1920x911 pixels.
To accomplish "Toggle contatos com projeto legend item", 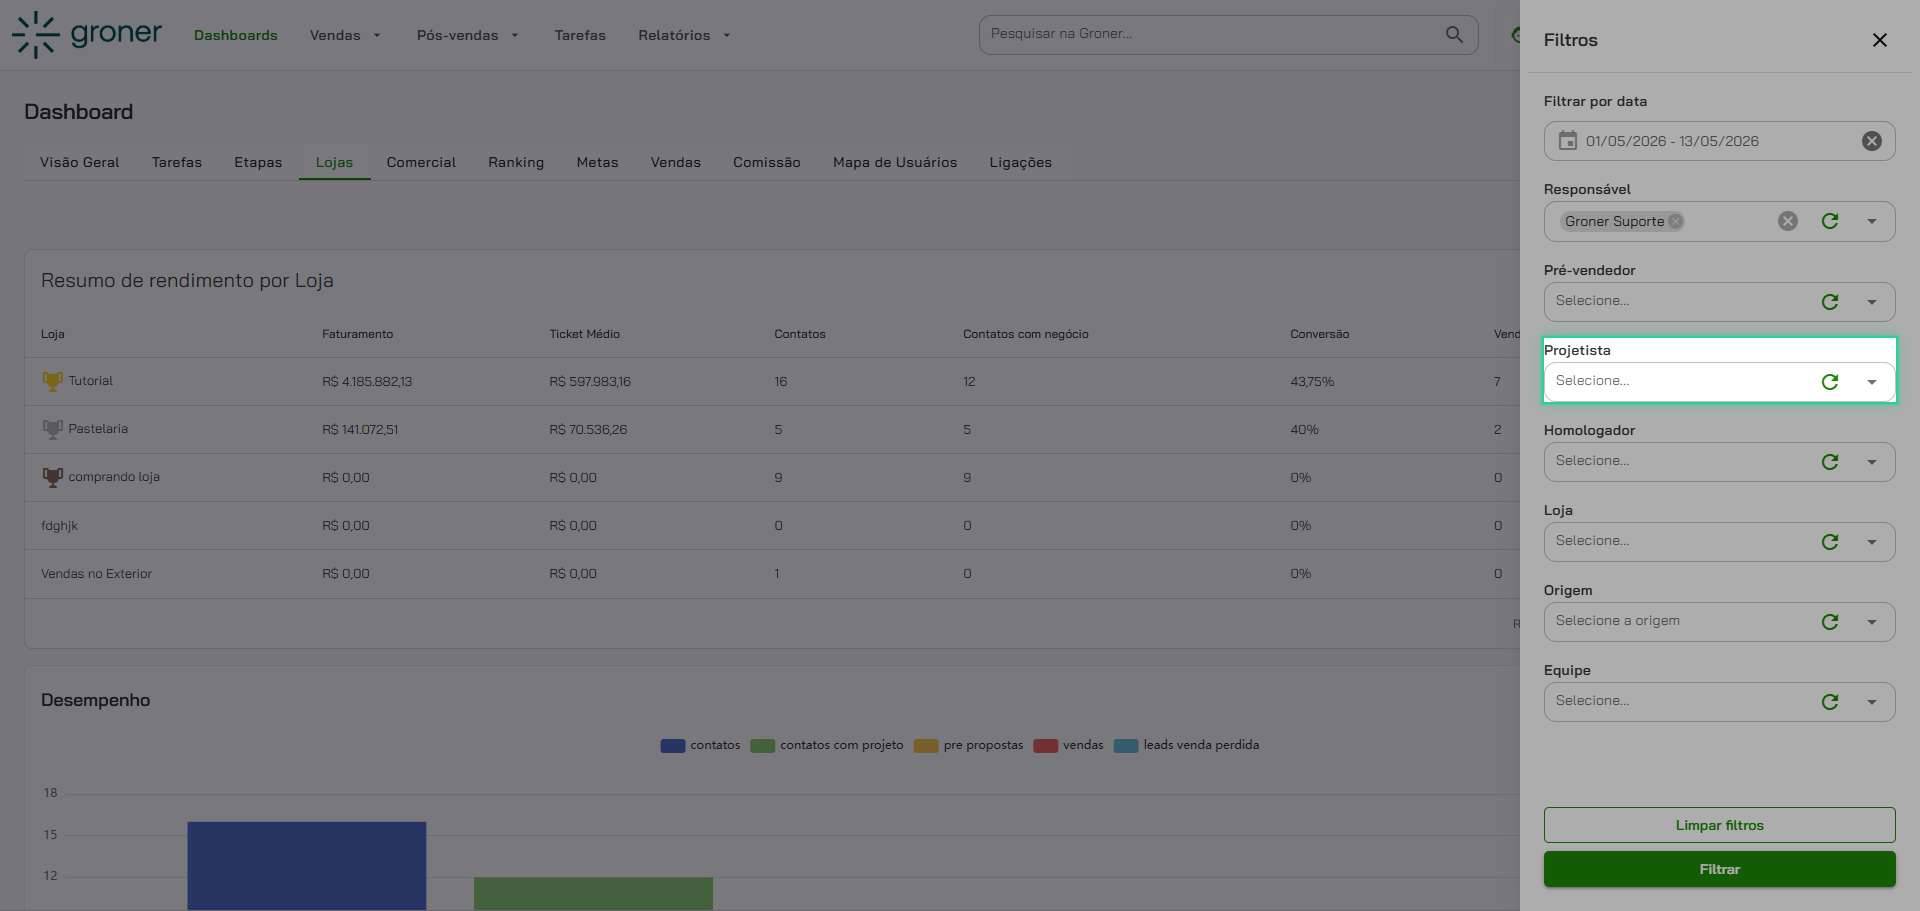I will point(826,745).
